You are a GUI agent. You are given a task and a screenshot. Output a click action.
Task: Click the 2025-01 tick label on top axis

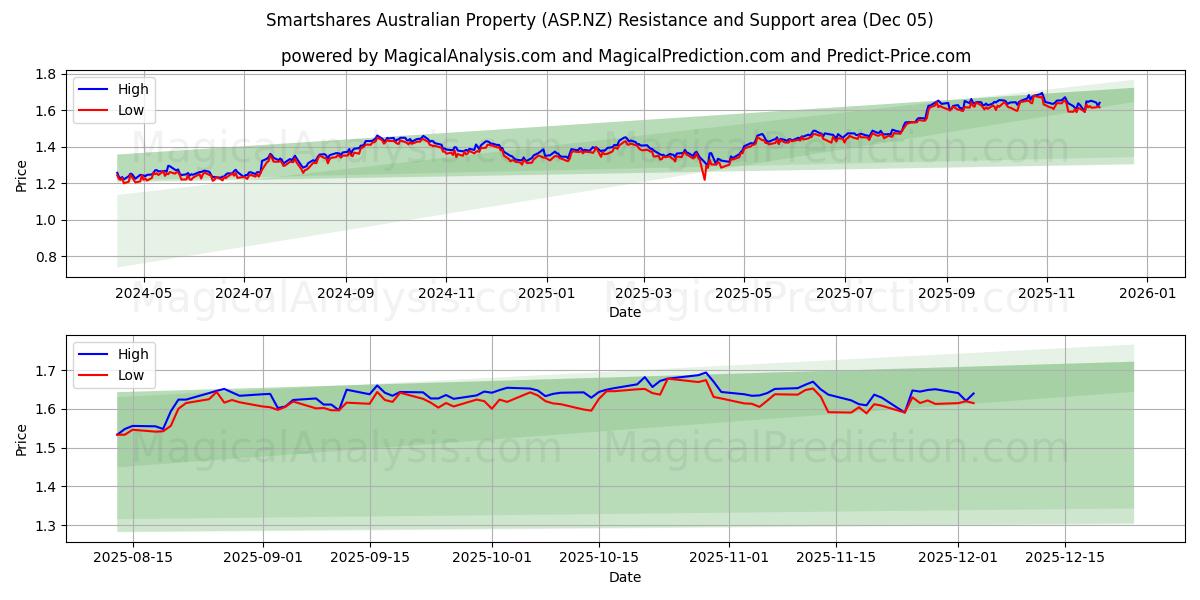point(548,289)
